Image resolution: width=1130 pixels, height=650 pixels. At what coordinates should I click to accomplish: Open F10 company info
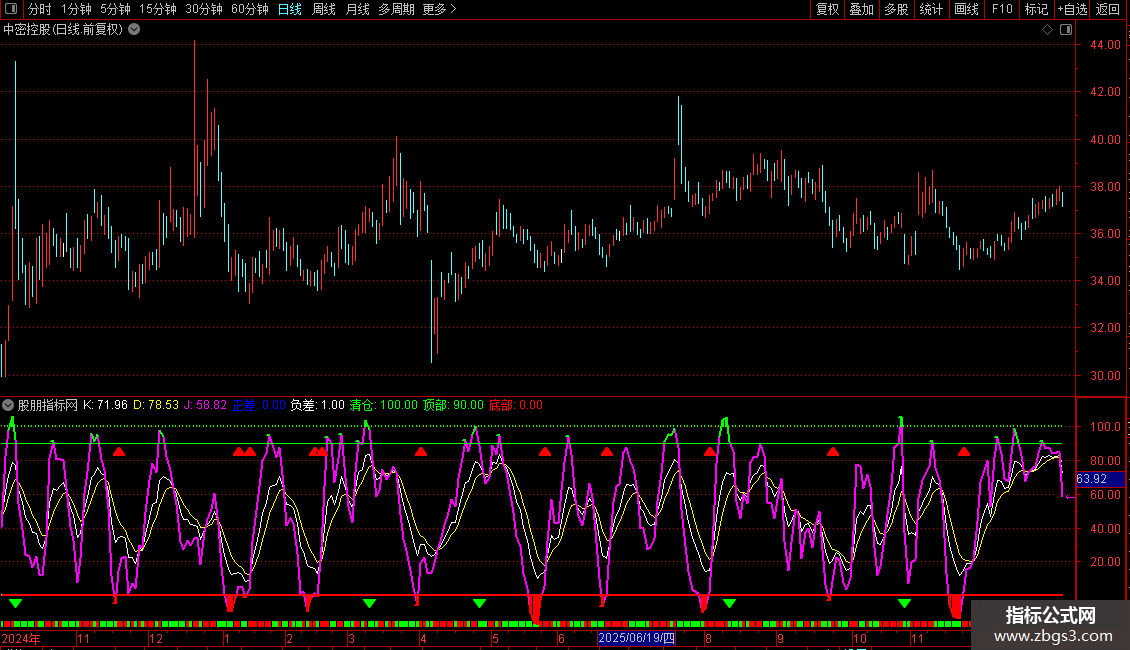click(x=1001, y=9)
